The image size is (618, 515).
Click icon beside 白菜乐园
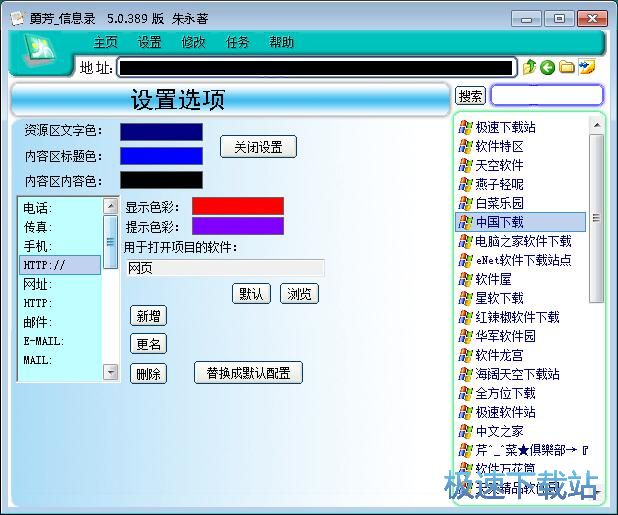pos(465,203)
